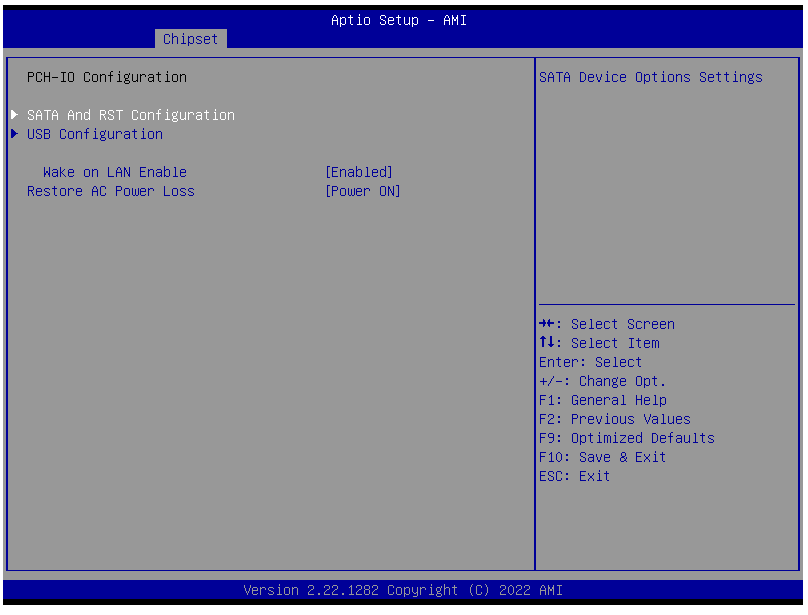Choose F9: Optimized Defaults in the legend
Viewport: 808px width, 615px height.
point(626,438)
